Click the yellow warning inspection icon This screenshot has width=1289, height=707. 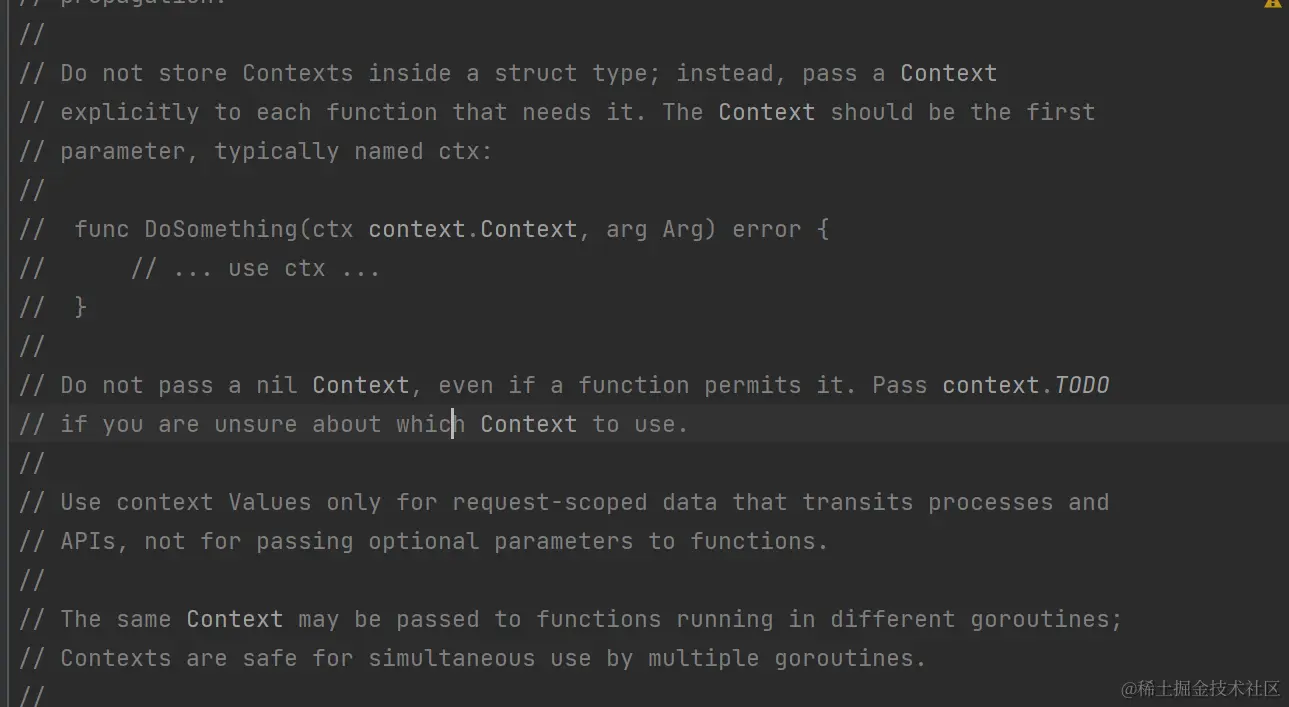(x=1272, y=3)
